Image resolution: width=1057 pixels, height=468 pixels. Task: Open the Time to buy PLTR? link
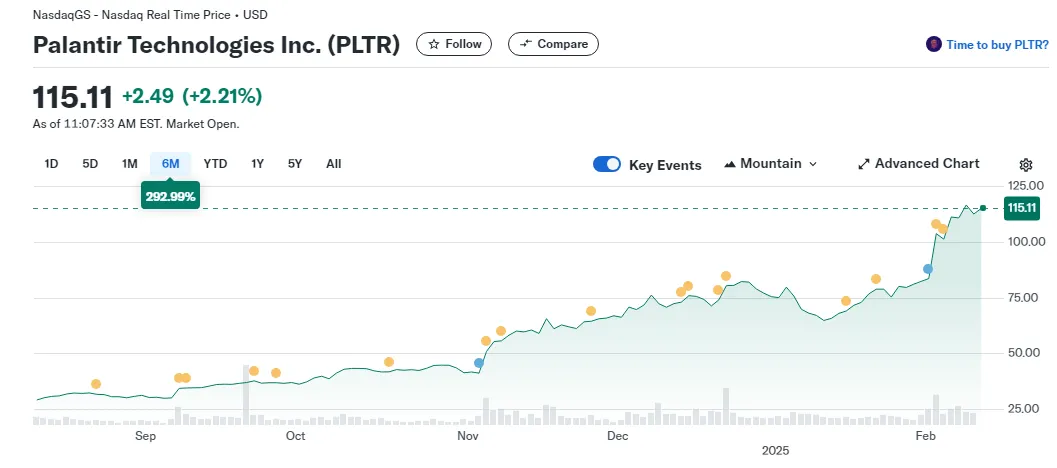click(x=997, y=45)
